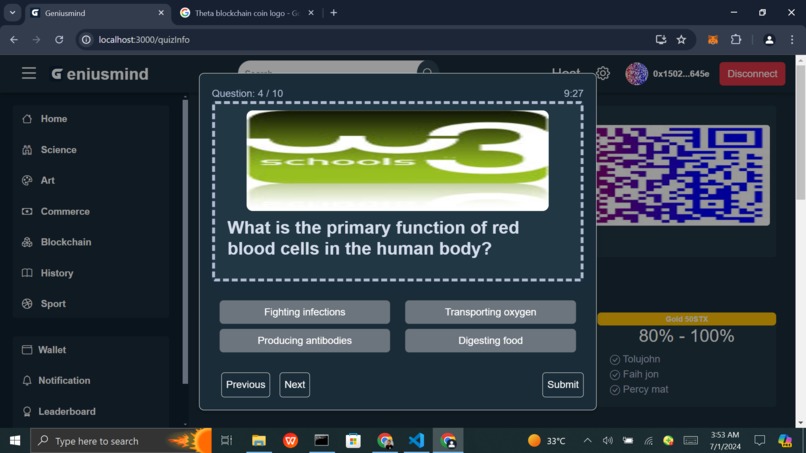Viewport: 806px width, 453px height.
Task: Click the volume speaker tray icon
Action: [x=608, y=441]
